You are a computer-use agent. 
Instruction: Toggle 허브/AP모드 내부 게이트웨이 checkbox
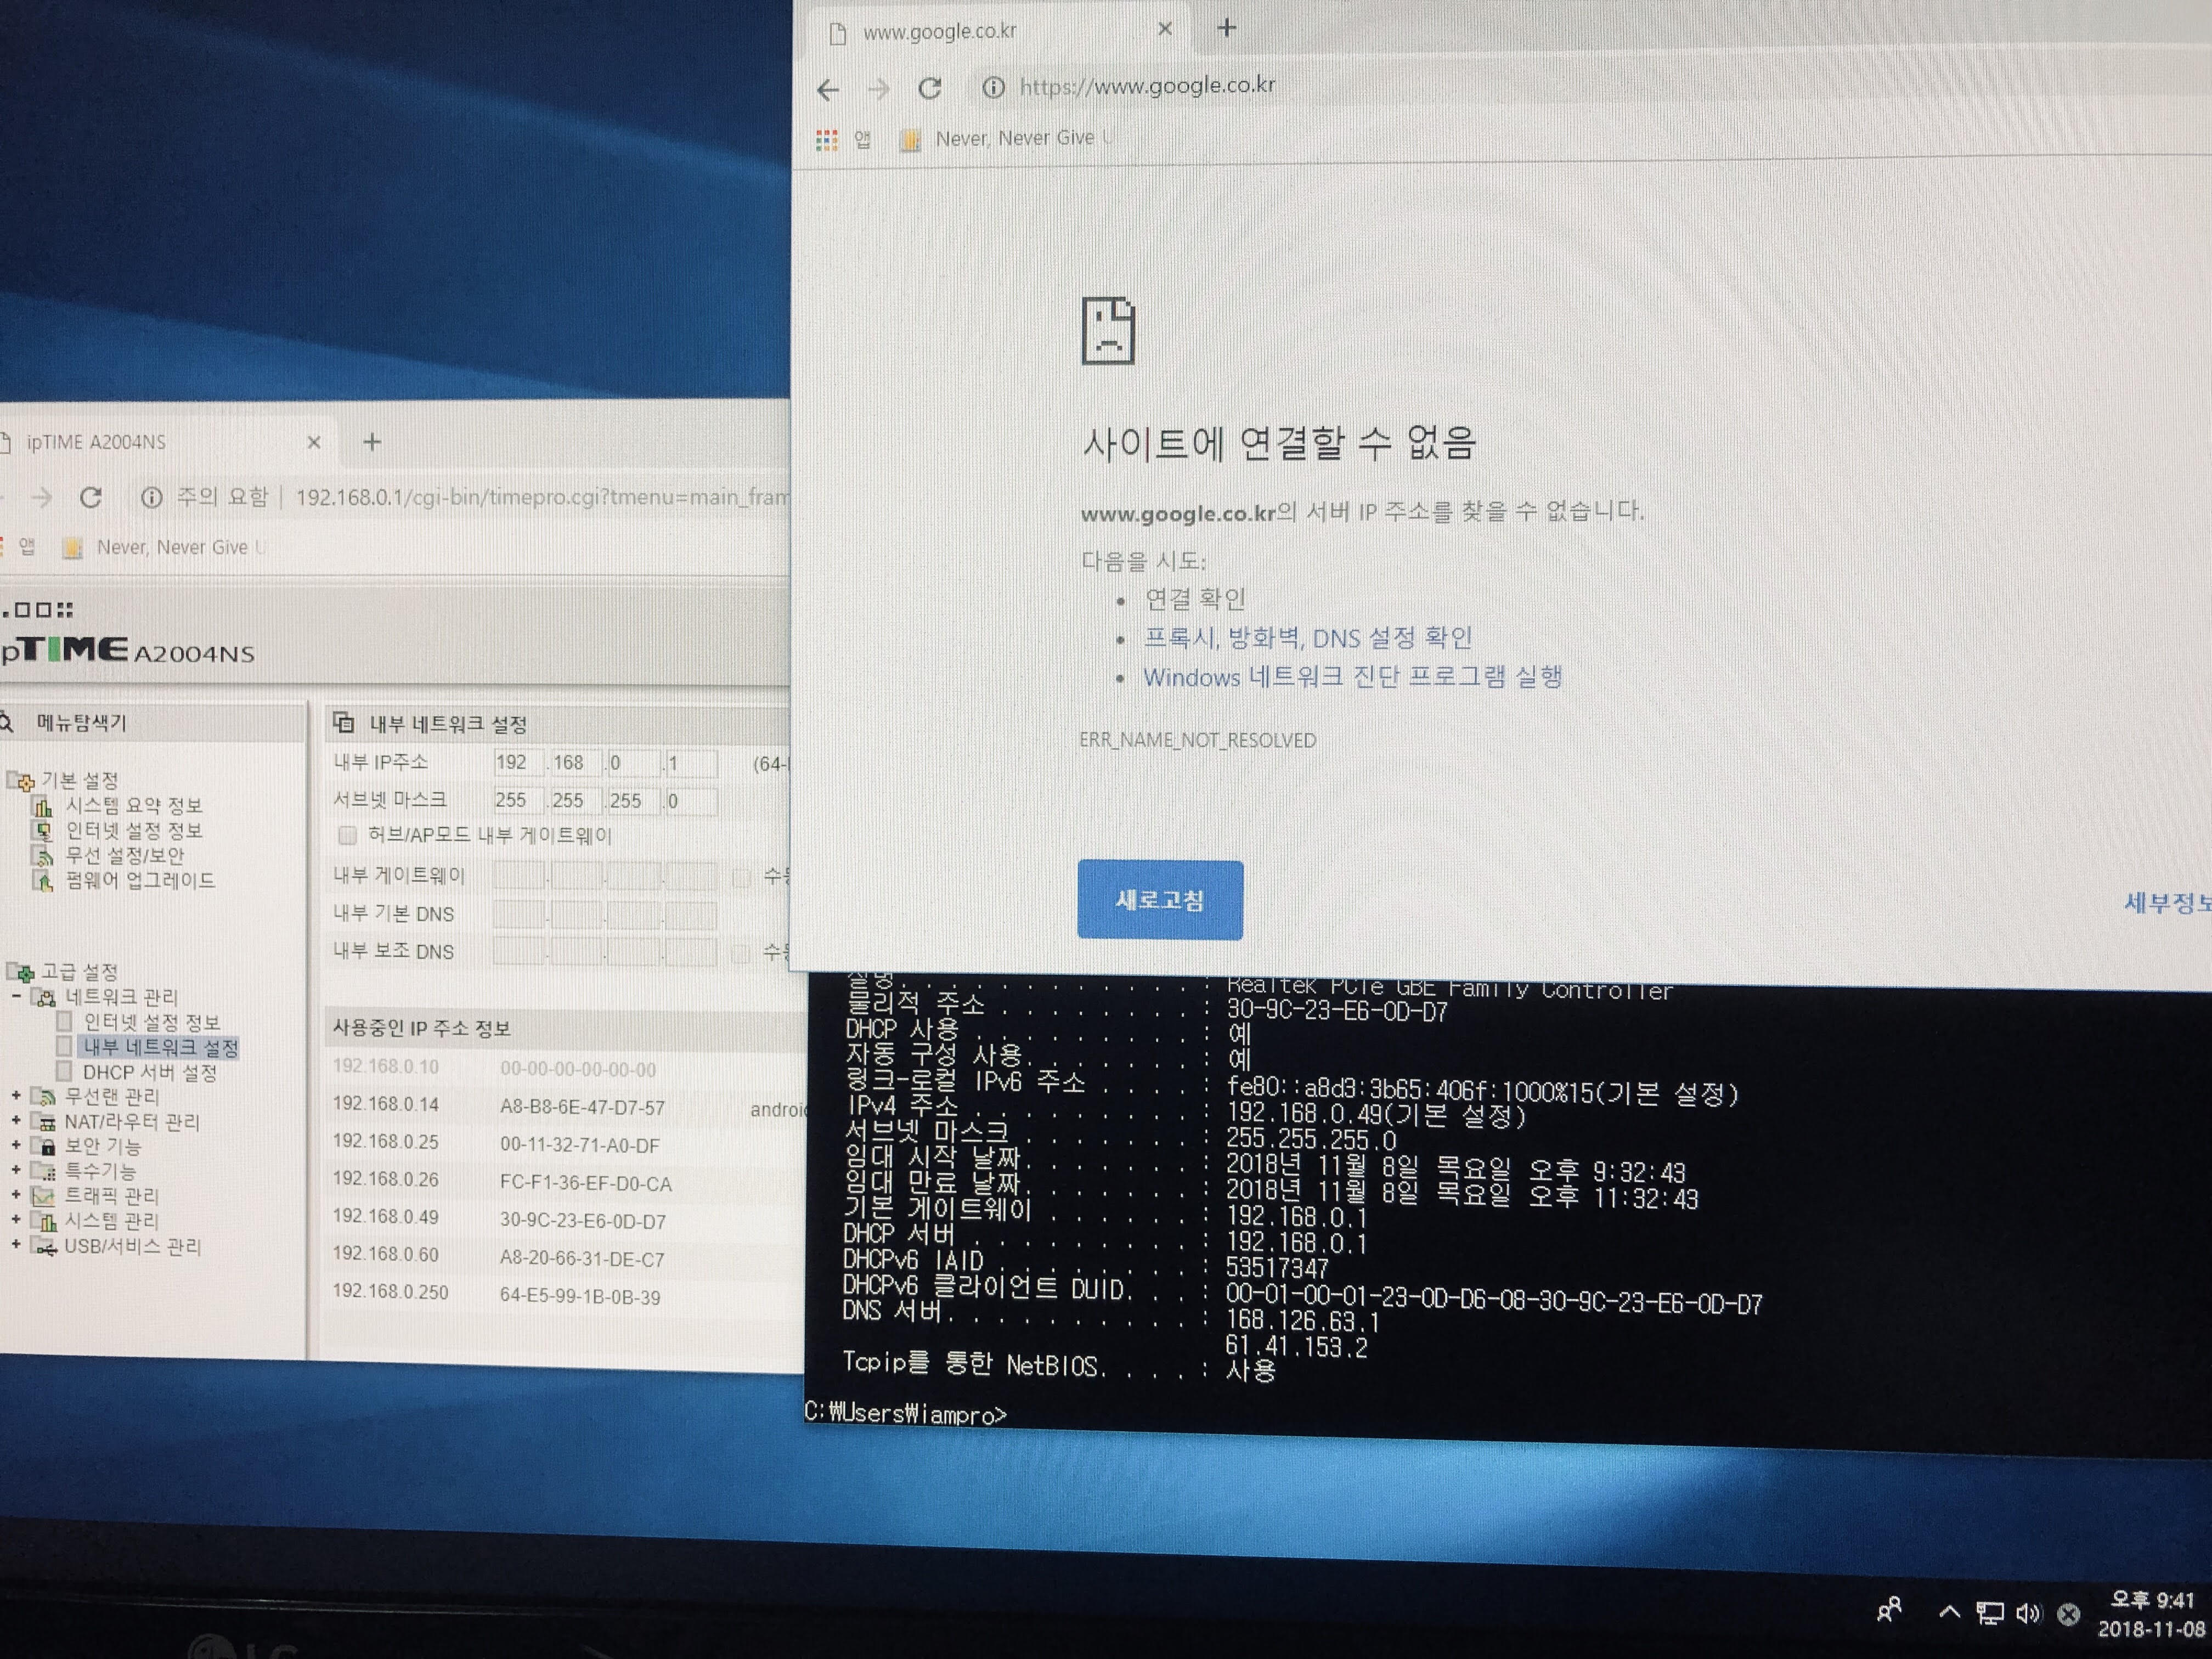347,835
